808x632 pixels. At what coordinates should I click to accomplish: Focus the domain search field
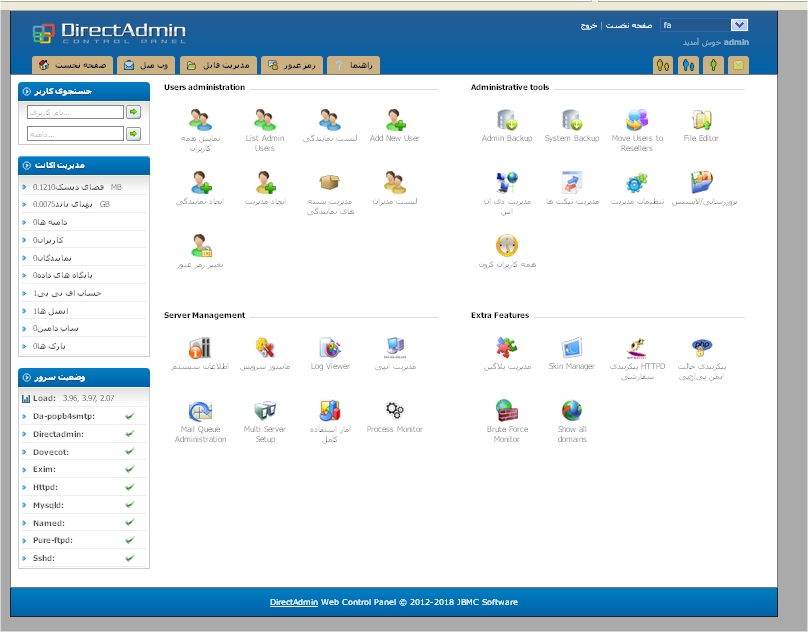pyautogui.click(x=75, y=134)
